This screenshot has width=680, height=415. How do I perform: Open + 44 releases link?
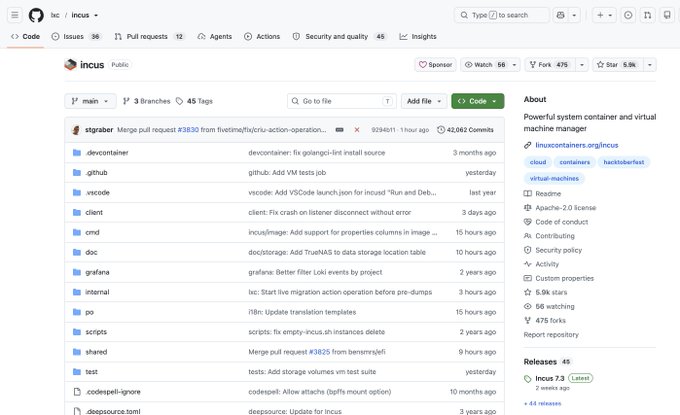coord(542,403)
